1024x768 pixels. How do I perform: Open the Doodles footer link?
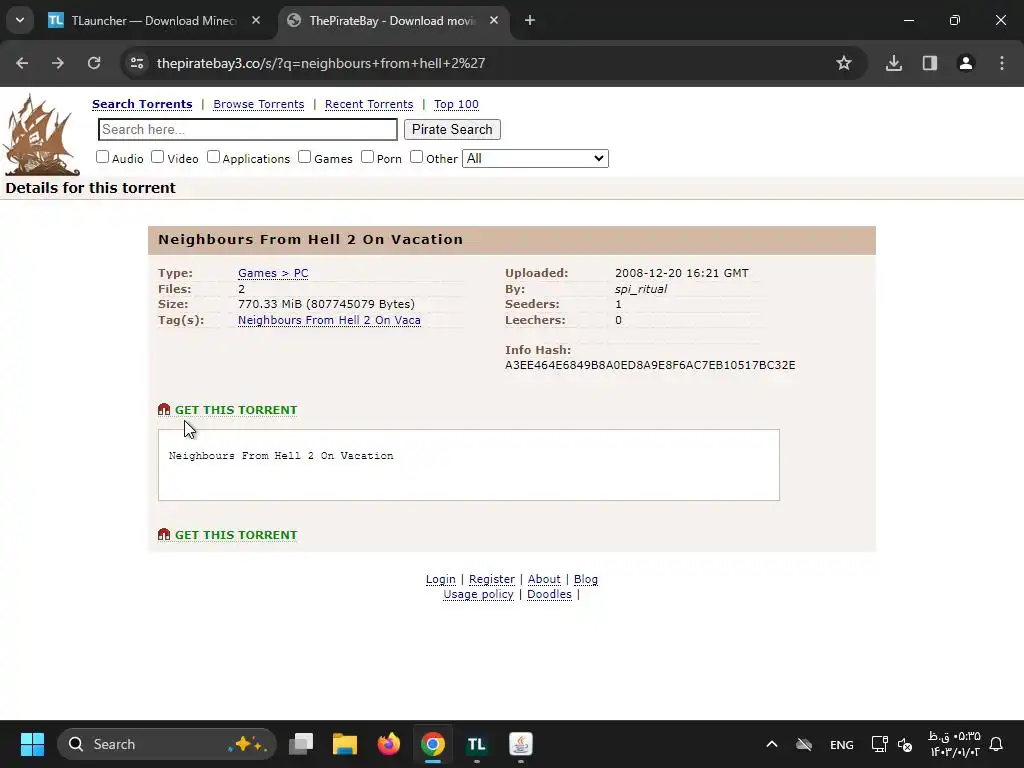click(549, 594)
